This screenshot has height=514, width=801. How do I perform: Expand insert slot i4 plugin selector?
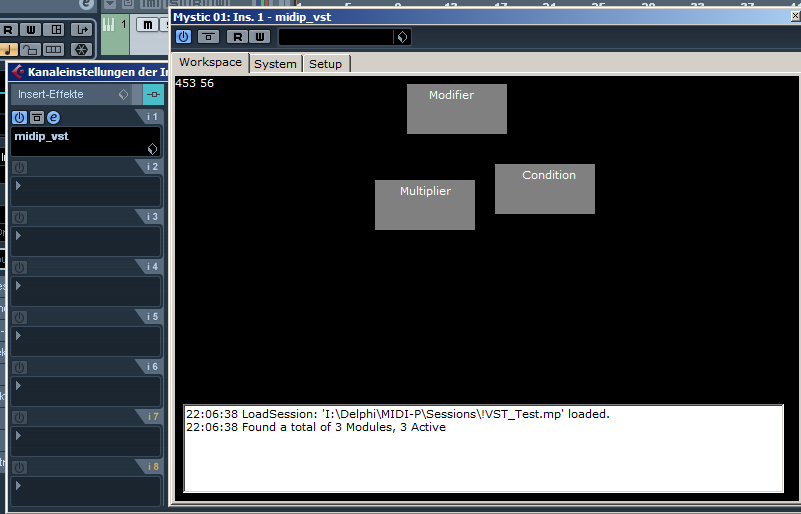18,286
